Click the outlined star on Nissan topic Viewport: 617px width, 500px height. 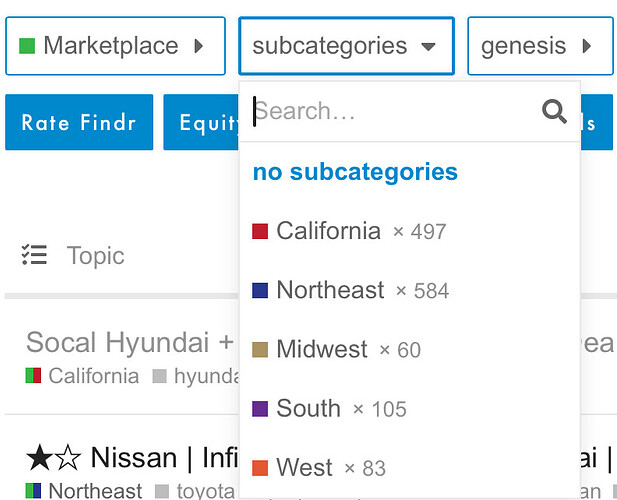(68, 458)
